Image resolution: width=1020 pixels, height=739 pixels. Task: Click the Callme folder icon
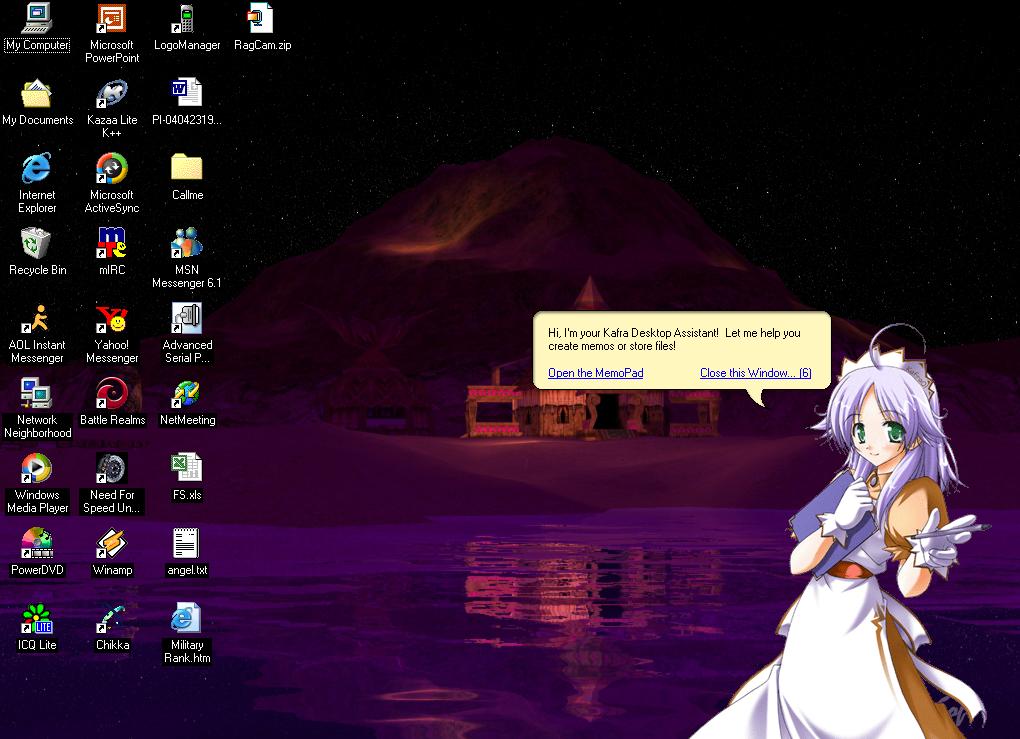186,169
